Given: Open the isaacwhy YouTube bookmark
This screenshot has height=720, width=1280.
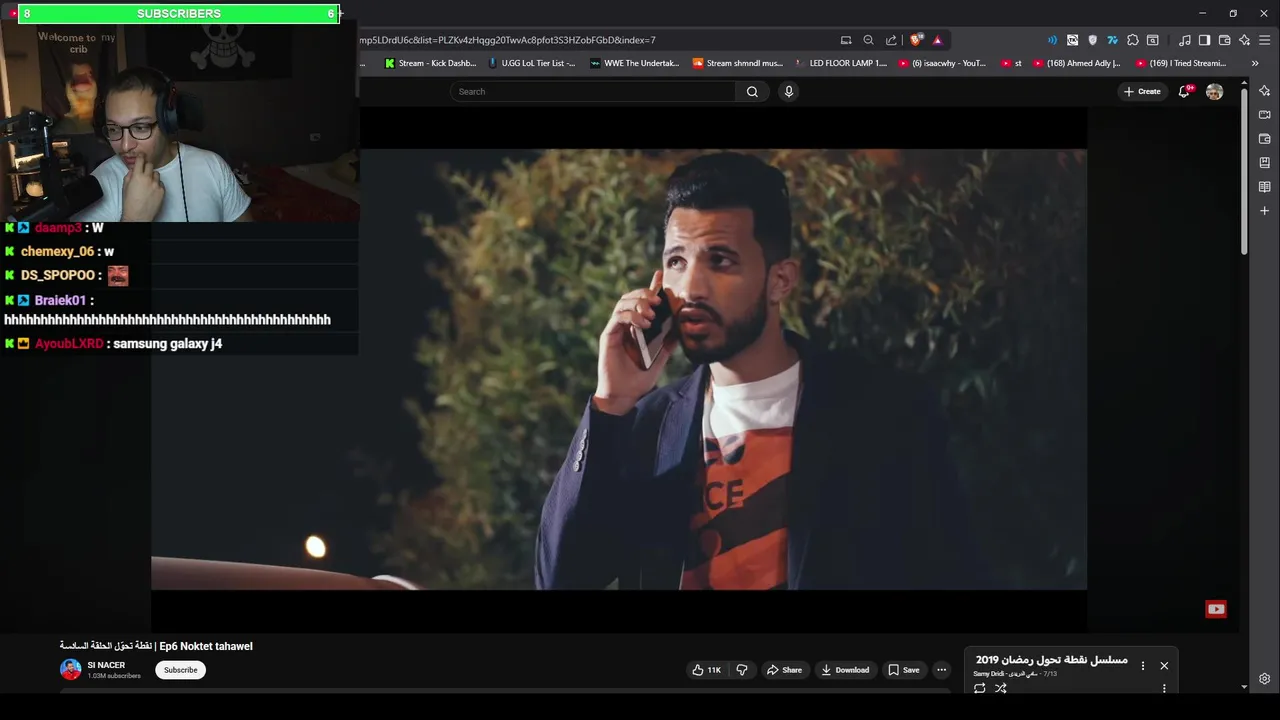Looking at the screenshot, I should point(943,63).
